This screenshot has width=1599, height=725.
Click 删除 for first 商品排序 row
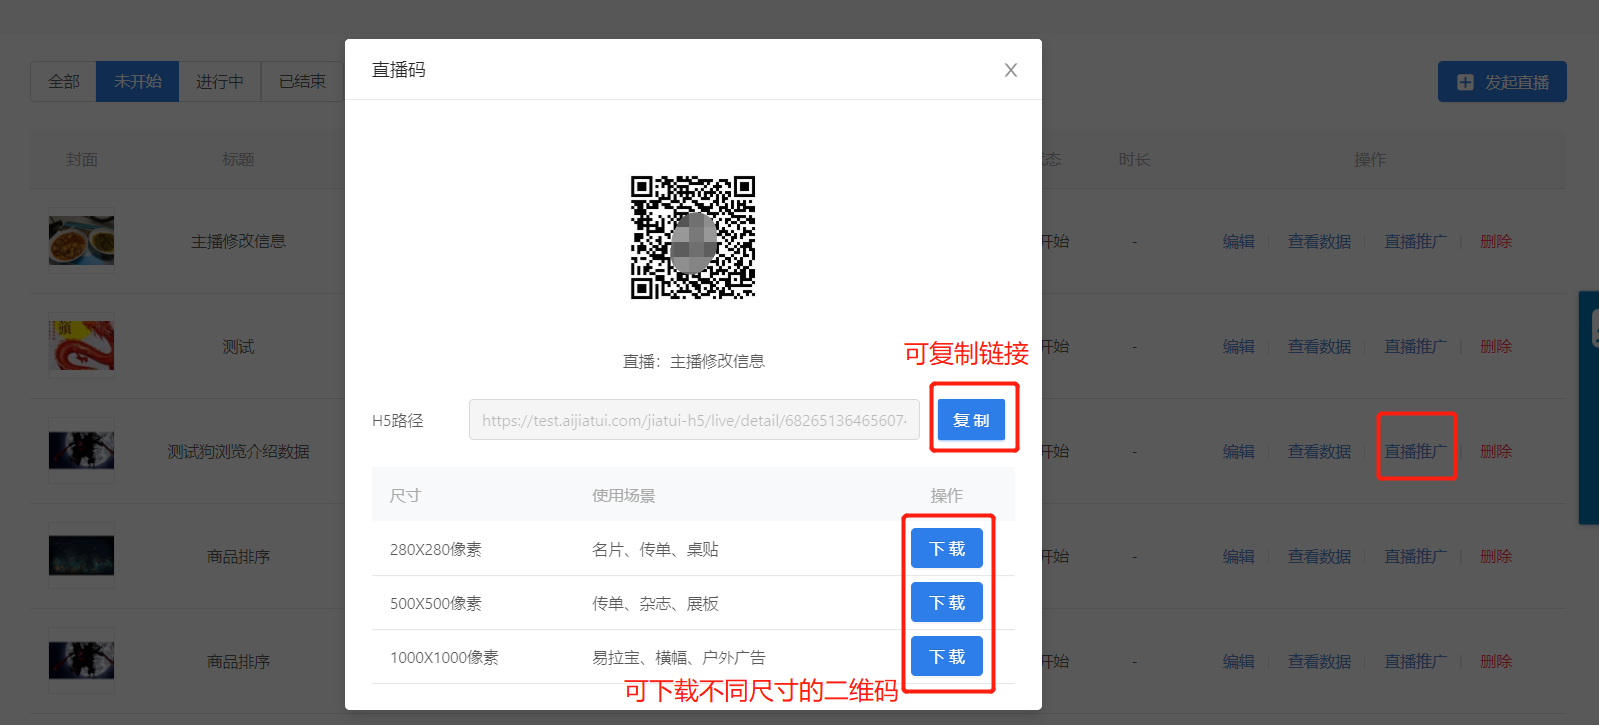point(1496,556)
